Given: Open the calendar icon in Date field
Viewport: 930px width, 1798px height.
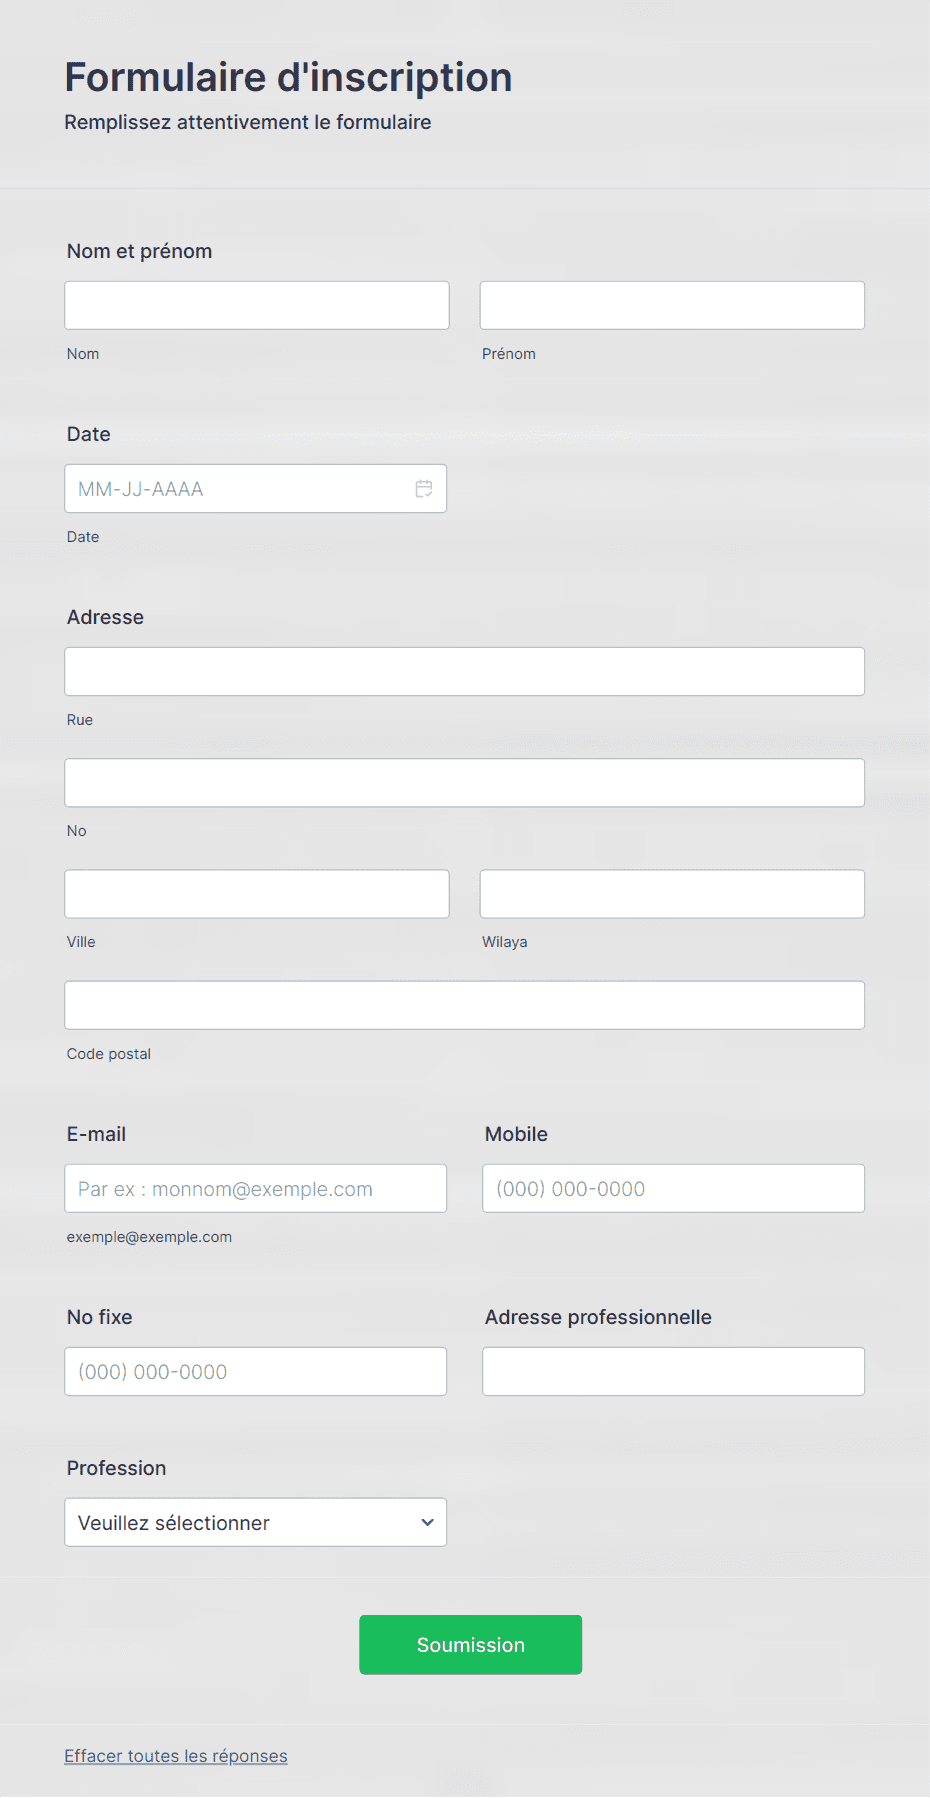Looking at the screenshot, I should [424, 489].
